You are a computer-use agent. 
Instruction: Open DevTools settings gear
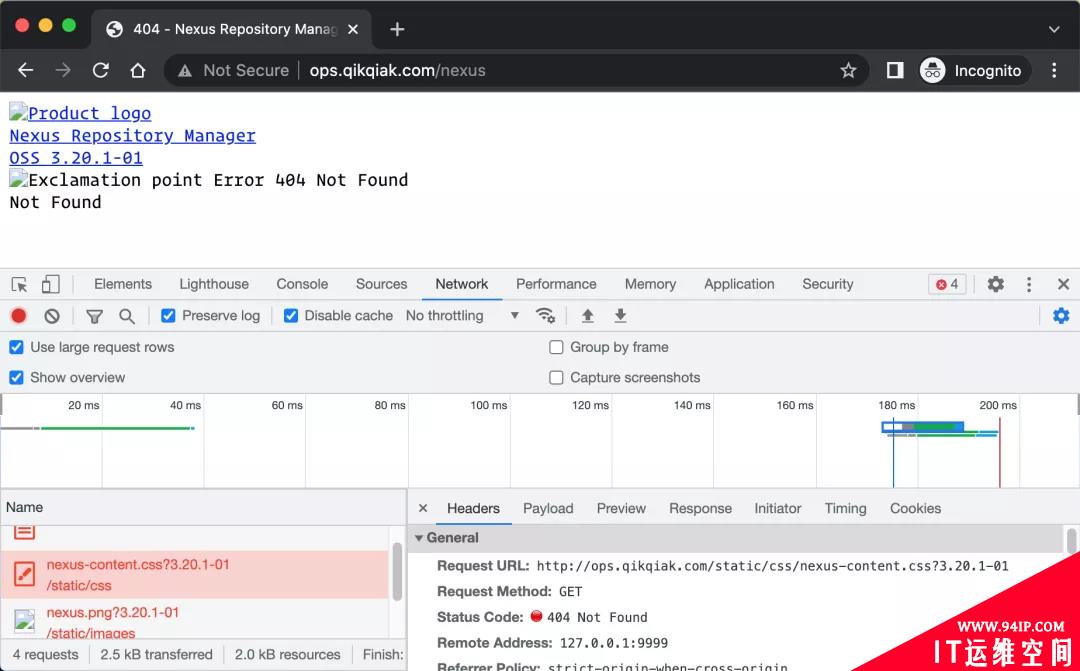pos(995,284)
